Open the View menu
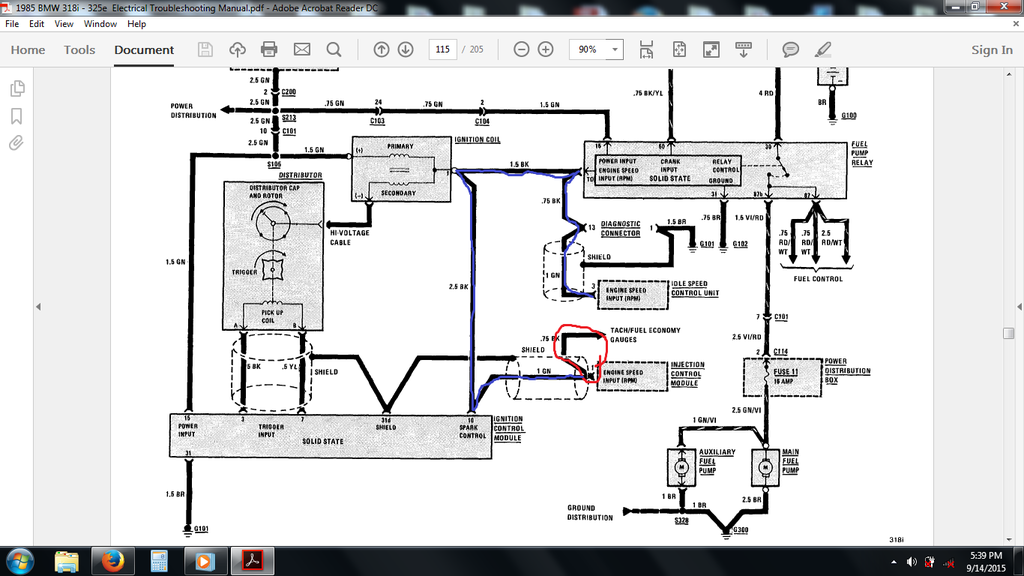This screenshot has height=576, width=1024. click(x=63, y=24)
